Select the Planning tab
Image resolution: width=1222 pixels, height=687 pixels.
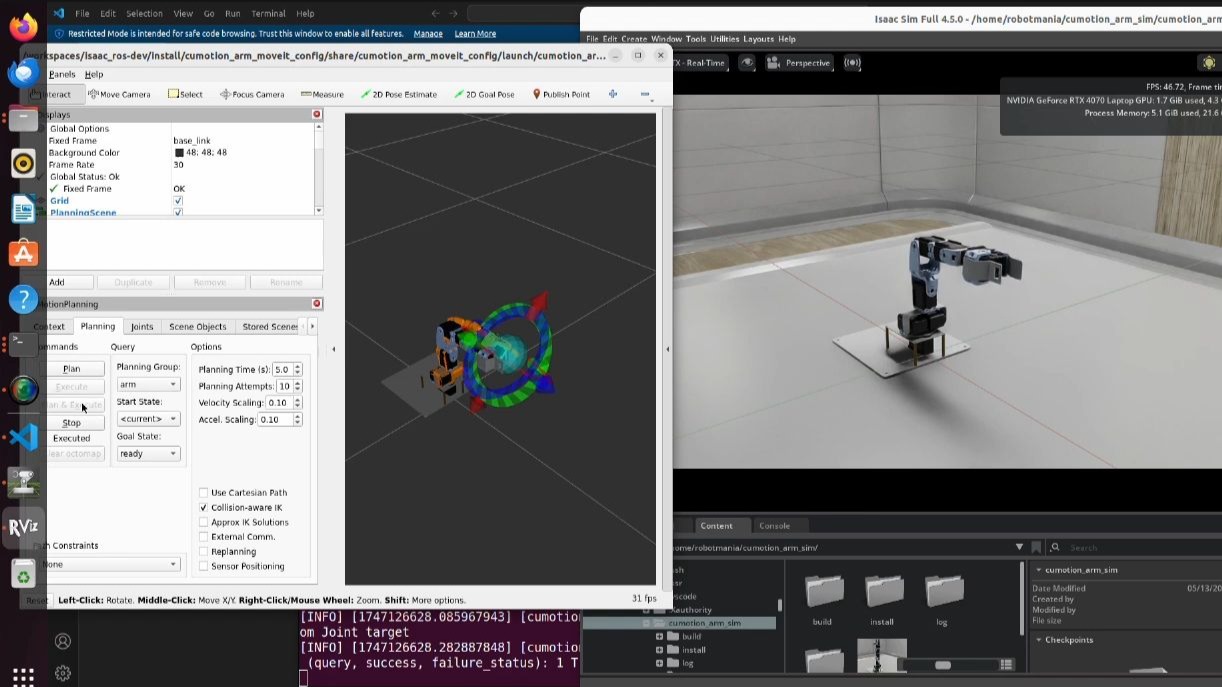(98, 327)
